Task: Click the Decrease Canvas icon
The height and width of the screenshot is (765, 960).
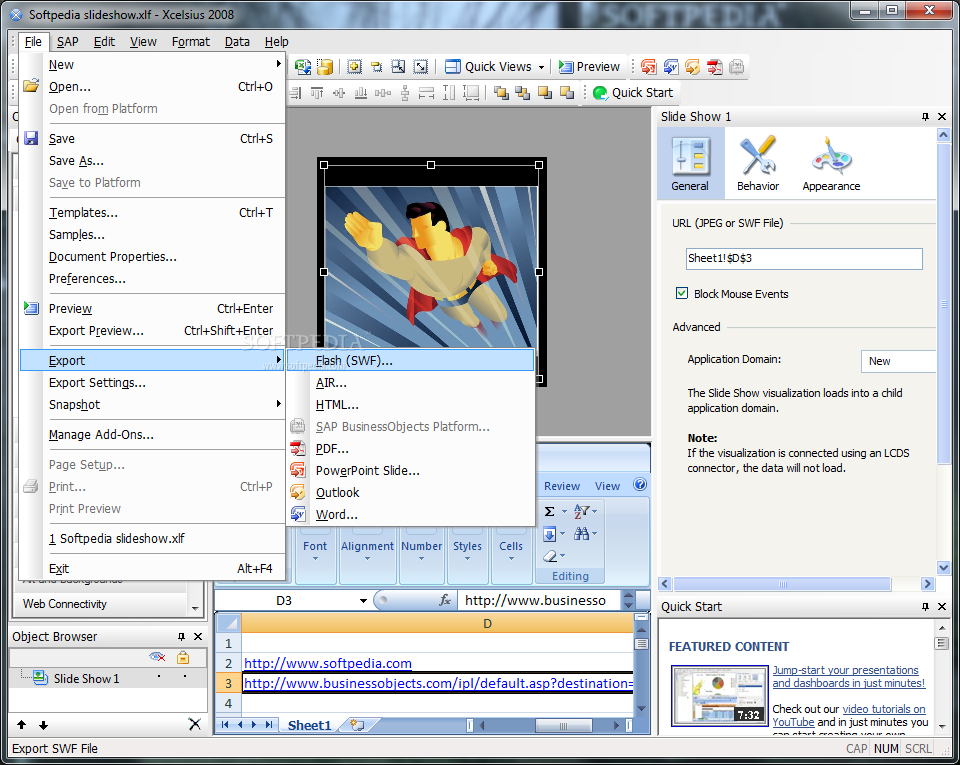Action: pyautogui.click(x=377, y=67)
